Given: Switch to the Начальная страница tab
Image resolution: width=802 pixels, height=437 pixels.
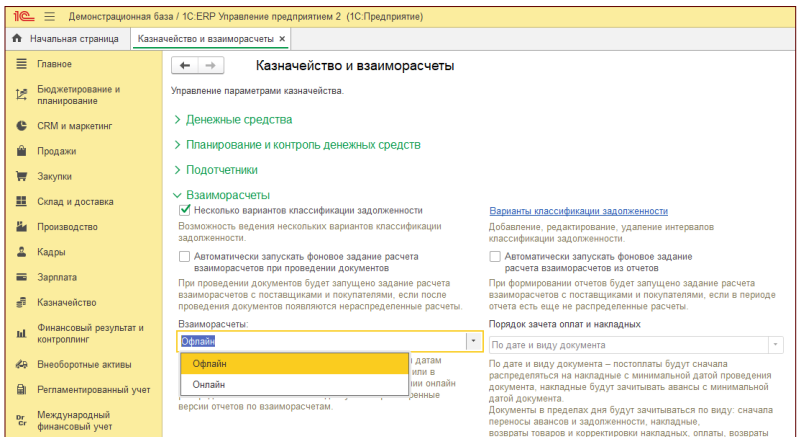Looking at the screenshot, I should [x=68, y=39].
